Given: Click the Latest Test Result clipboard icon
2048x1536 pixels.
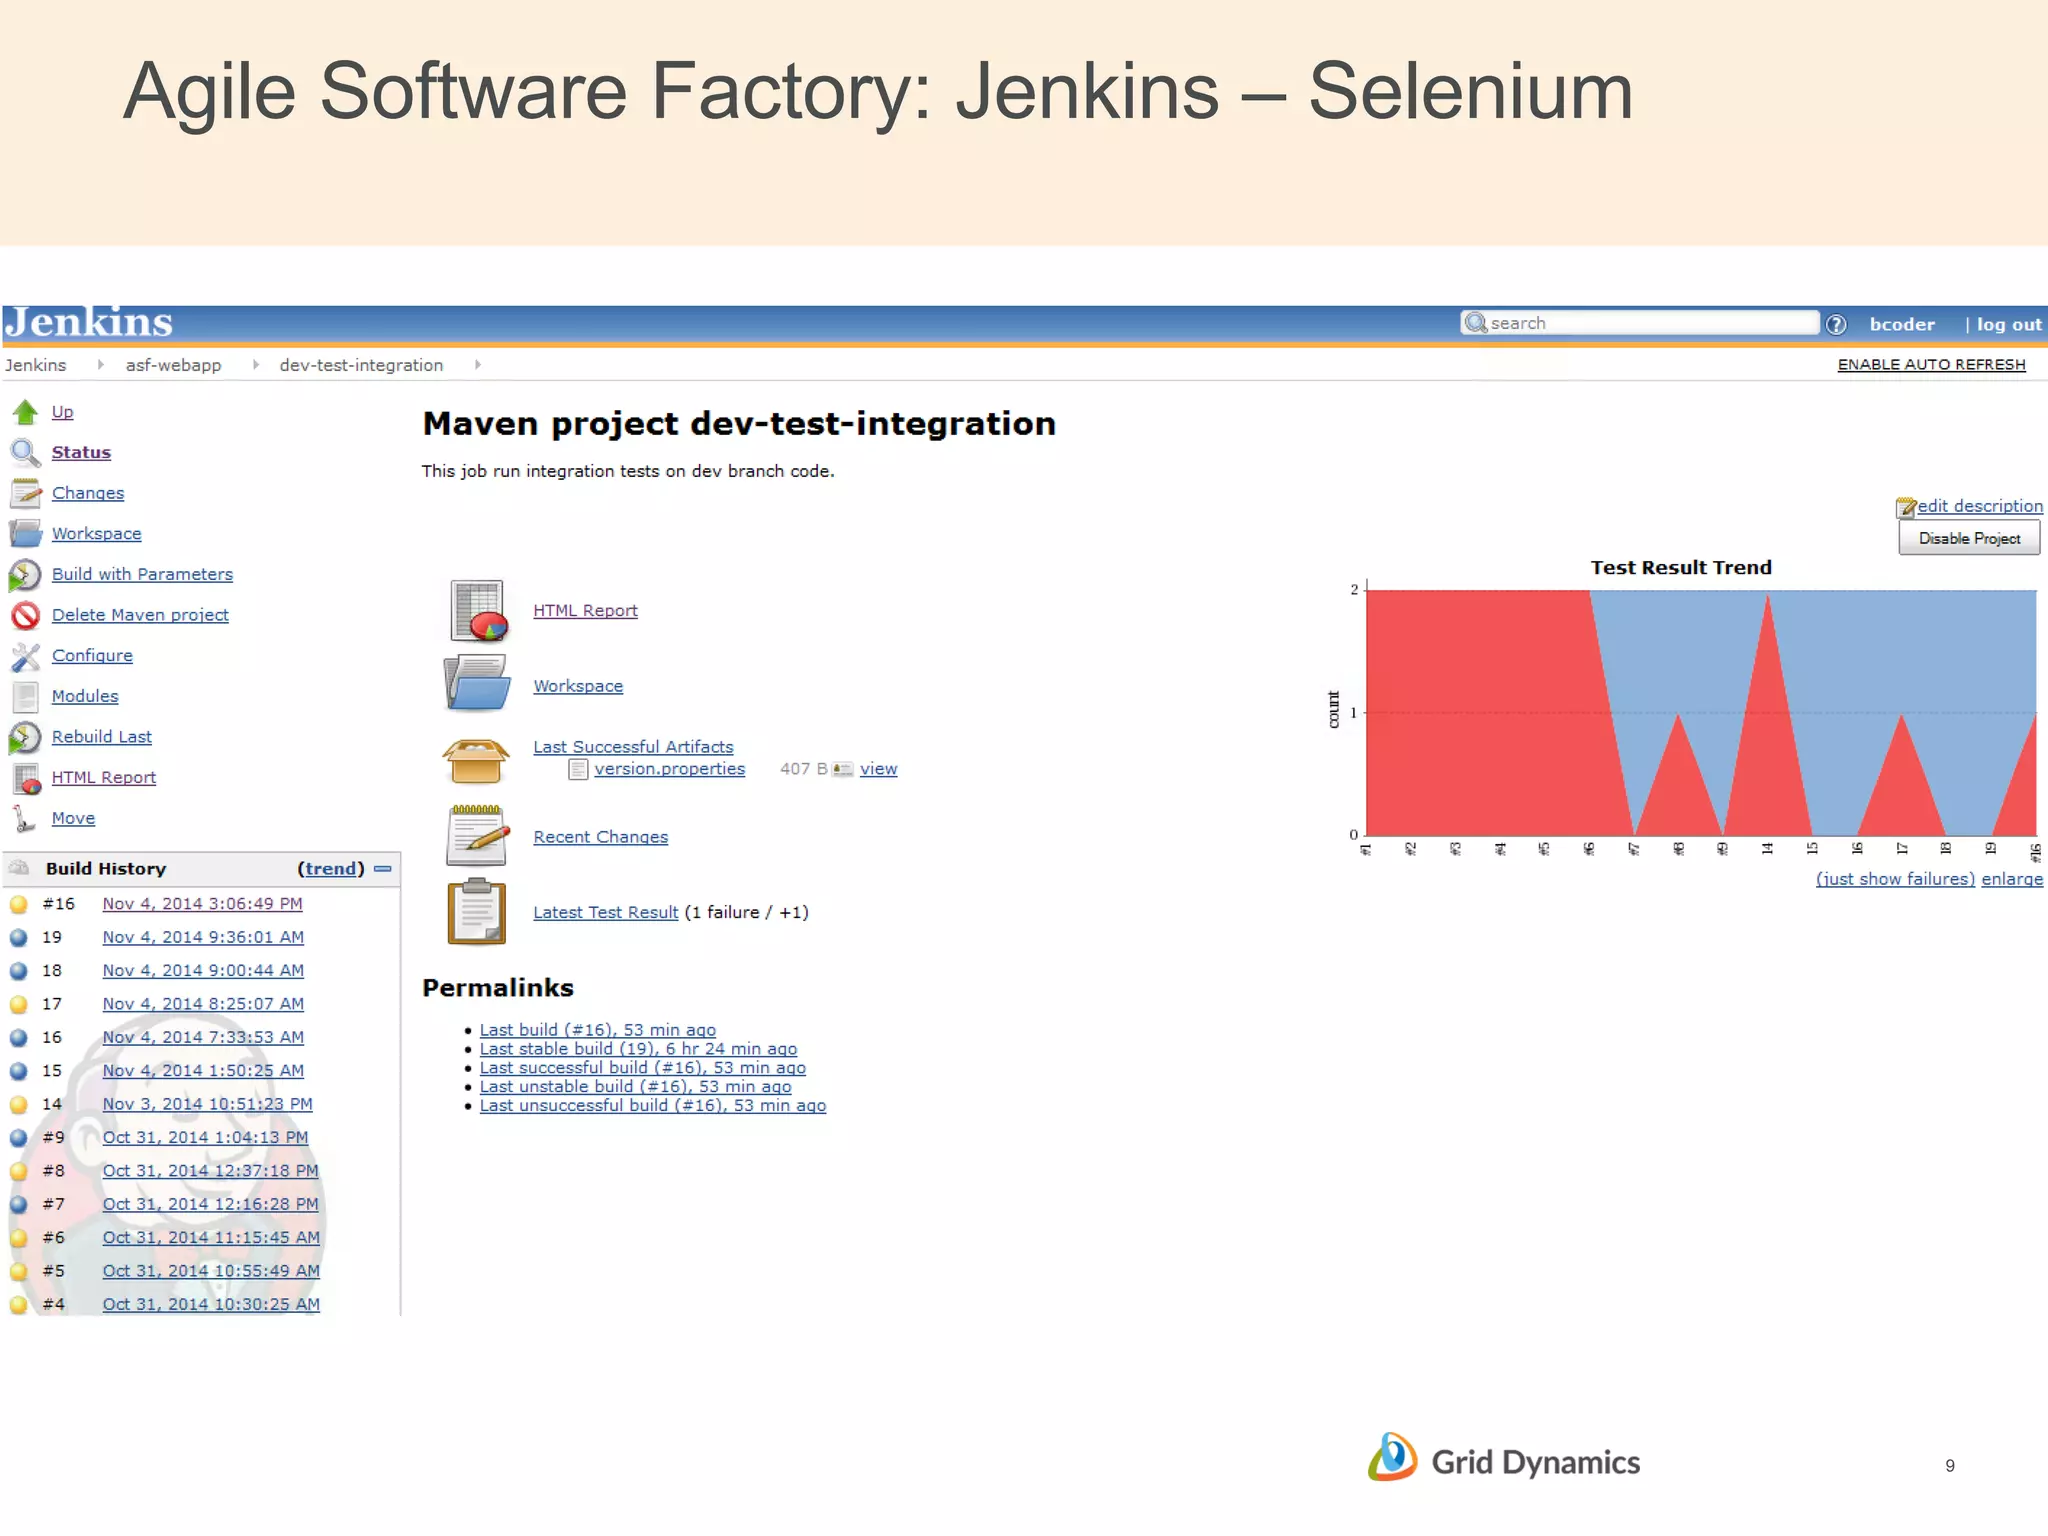Looking at the screenshot, I should [x=477, y=911].
